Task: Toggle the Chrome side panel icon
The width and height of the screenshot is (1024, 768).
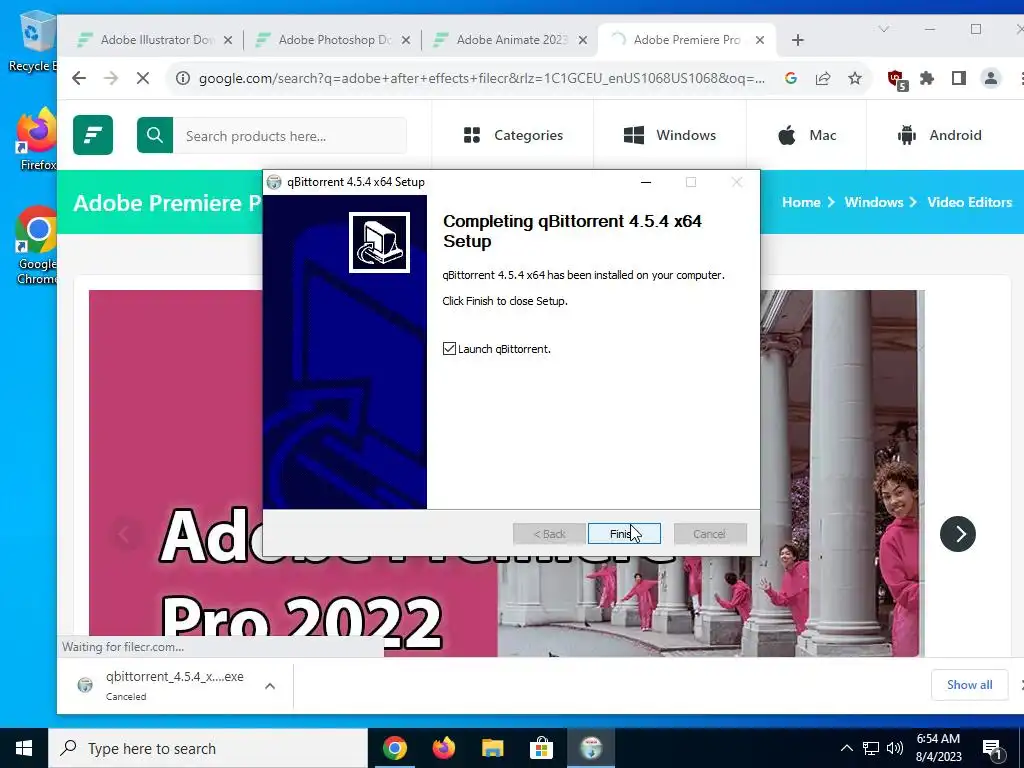Action: [959, 78]
